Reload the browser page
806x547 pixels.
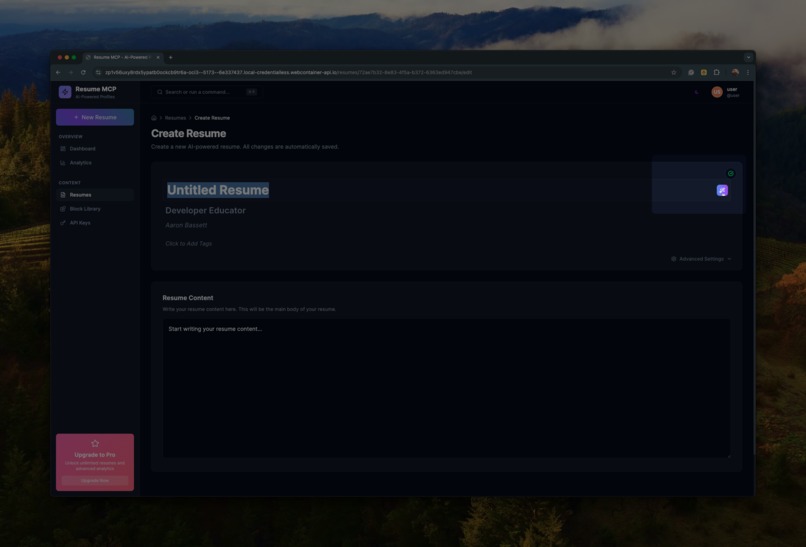[83, 72]
